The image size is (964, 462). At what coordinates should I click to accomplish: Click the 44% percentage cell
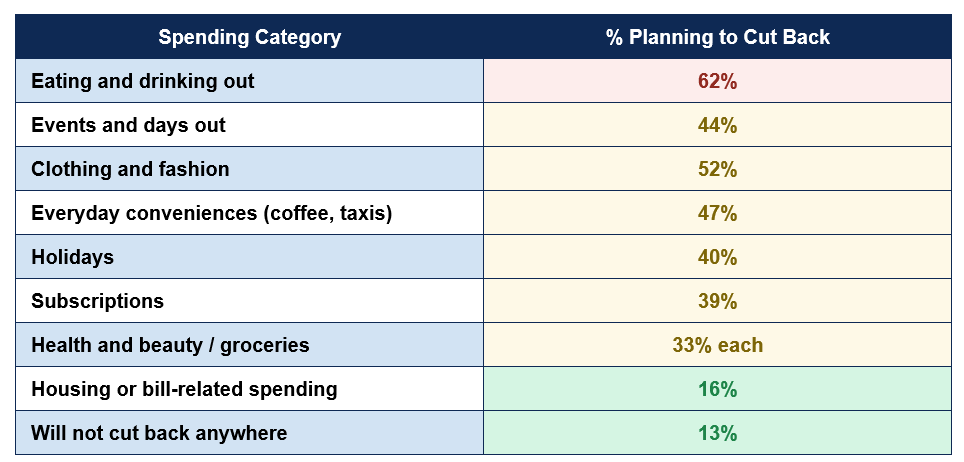coord(717,125)
